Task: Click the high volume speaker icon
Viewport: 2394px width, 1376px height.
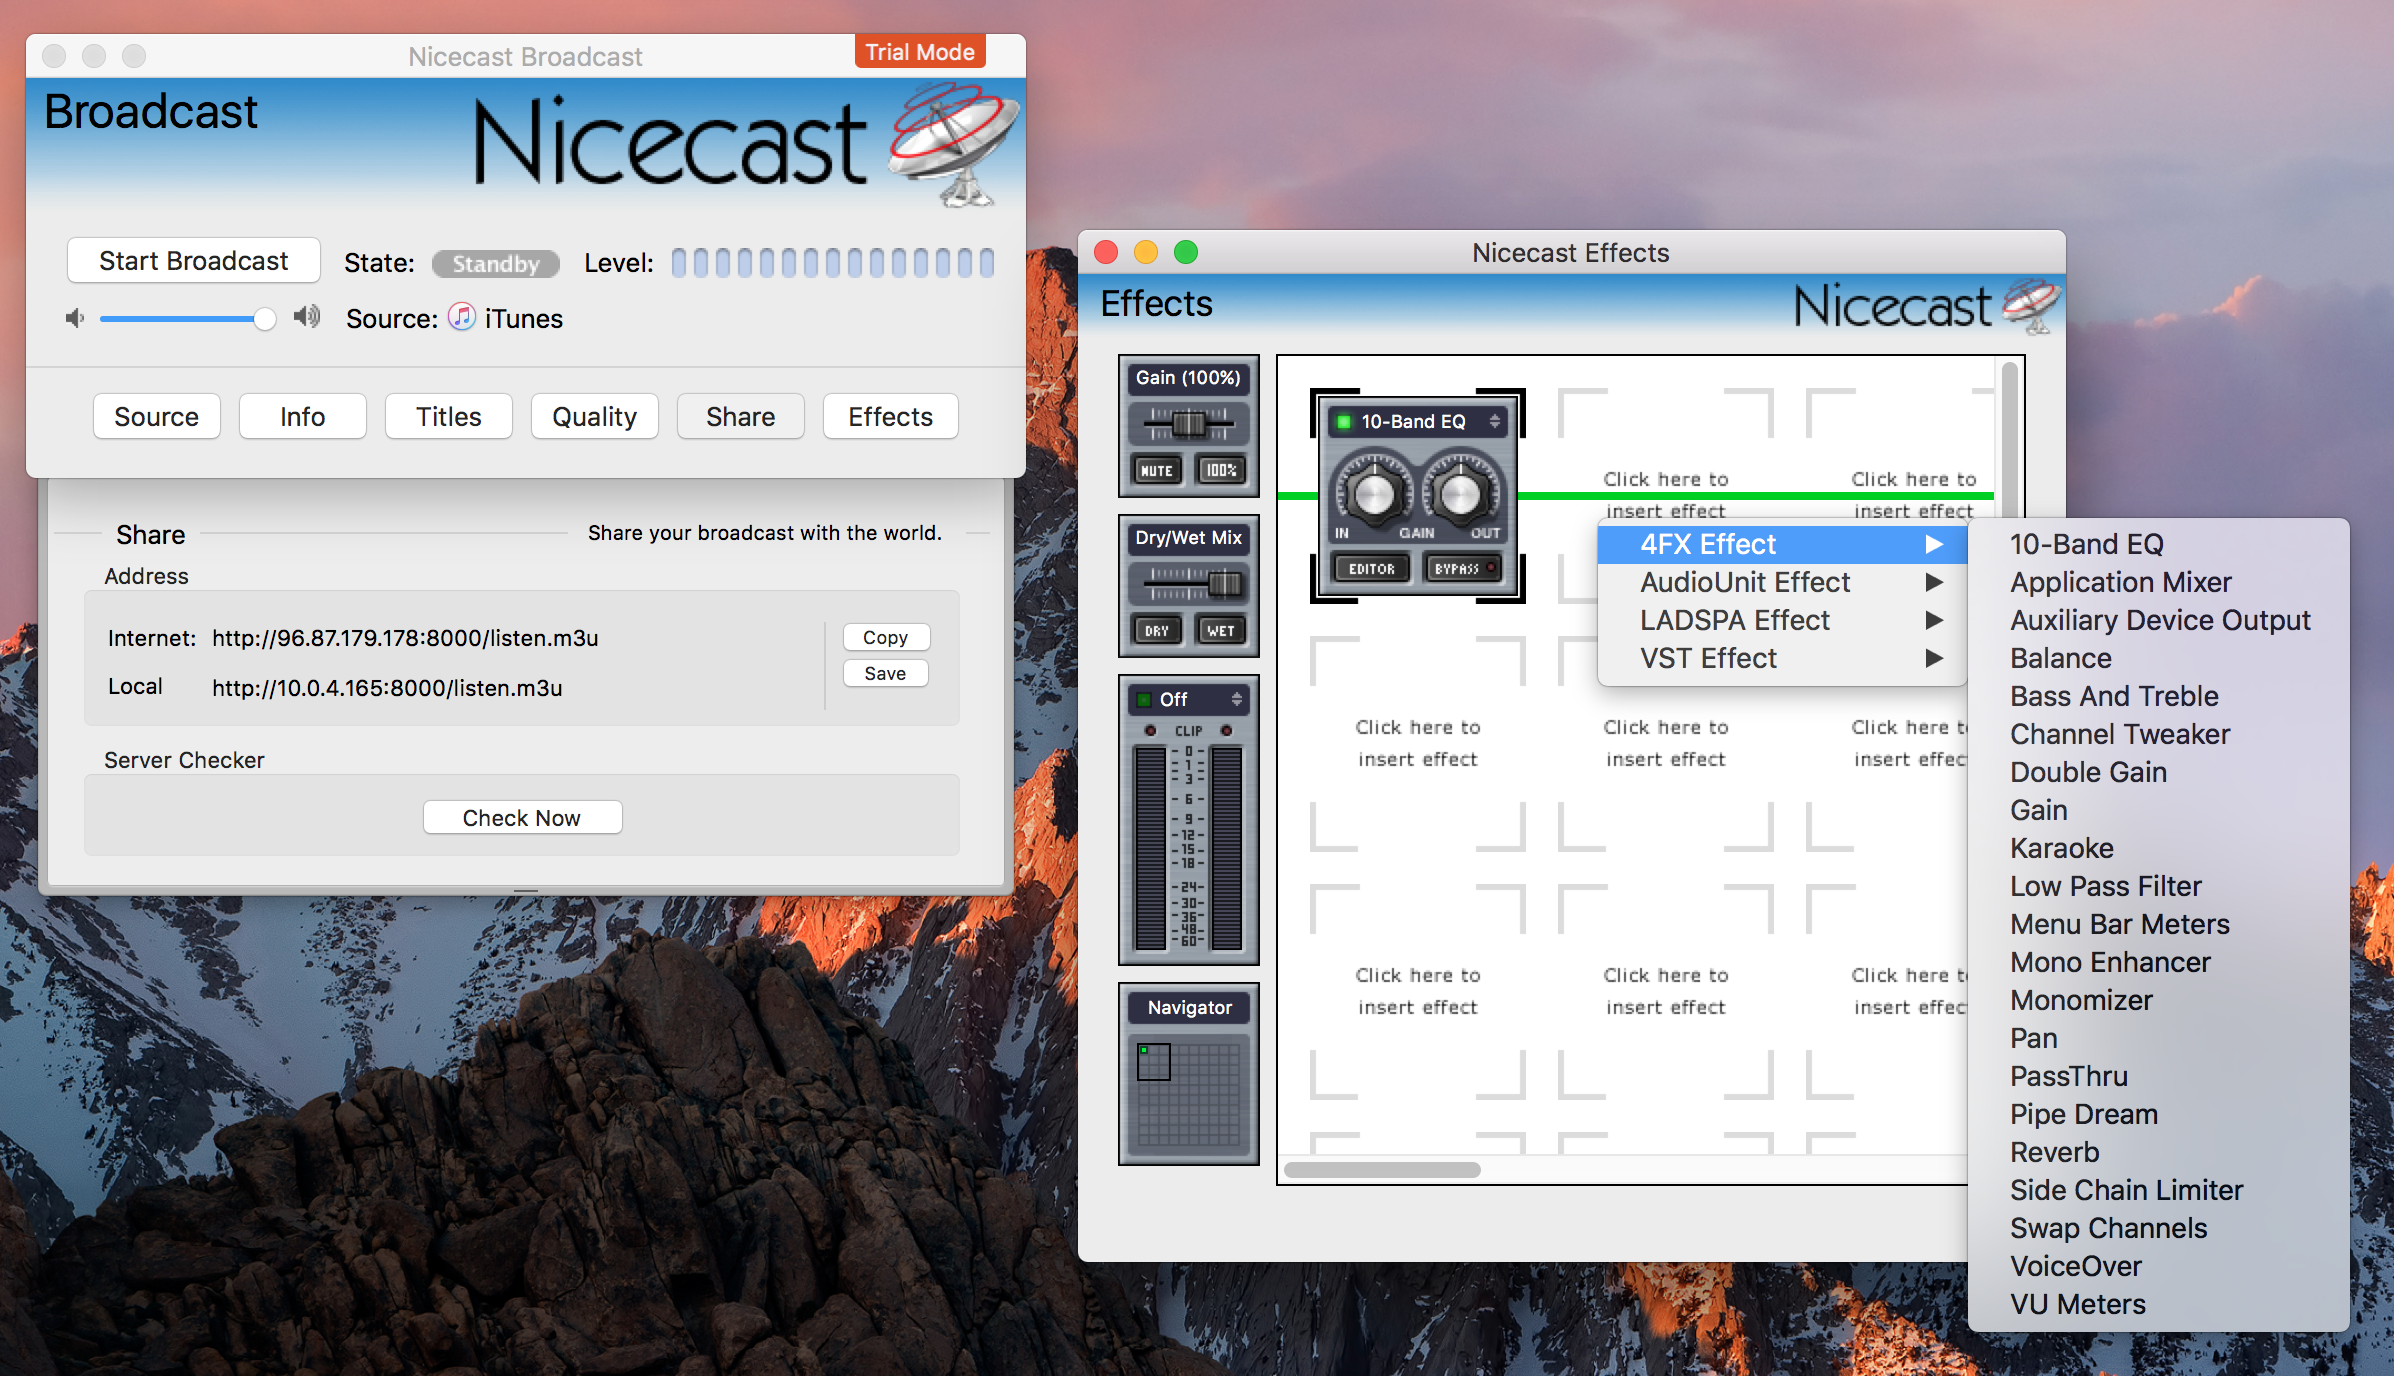Action: click(x=306, y=318)
